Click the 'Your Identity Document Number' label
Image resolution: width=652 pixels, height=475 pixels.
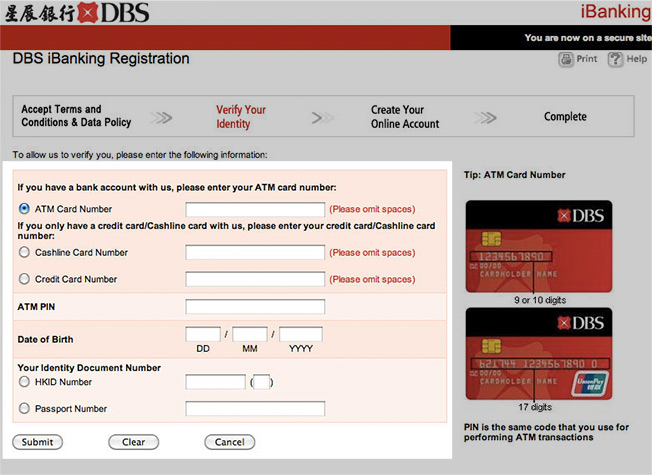tap(89, 368)
